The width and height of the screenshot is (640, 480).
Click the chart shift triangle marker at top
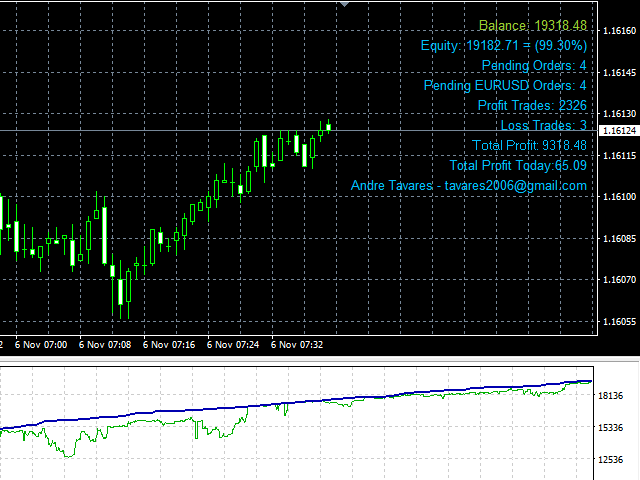(x=344, y=4)
